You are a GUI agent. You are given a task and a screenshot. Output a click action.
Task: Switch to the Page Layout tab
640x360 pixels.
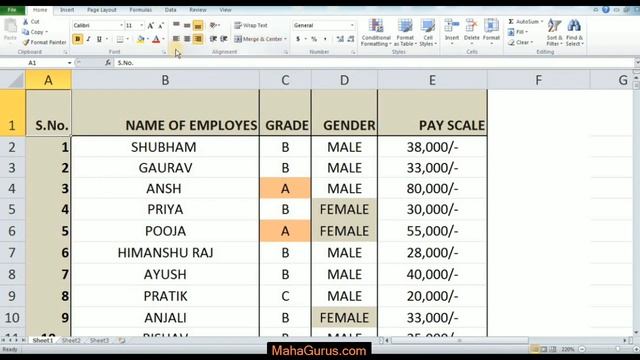point(102,10)
